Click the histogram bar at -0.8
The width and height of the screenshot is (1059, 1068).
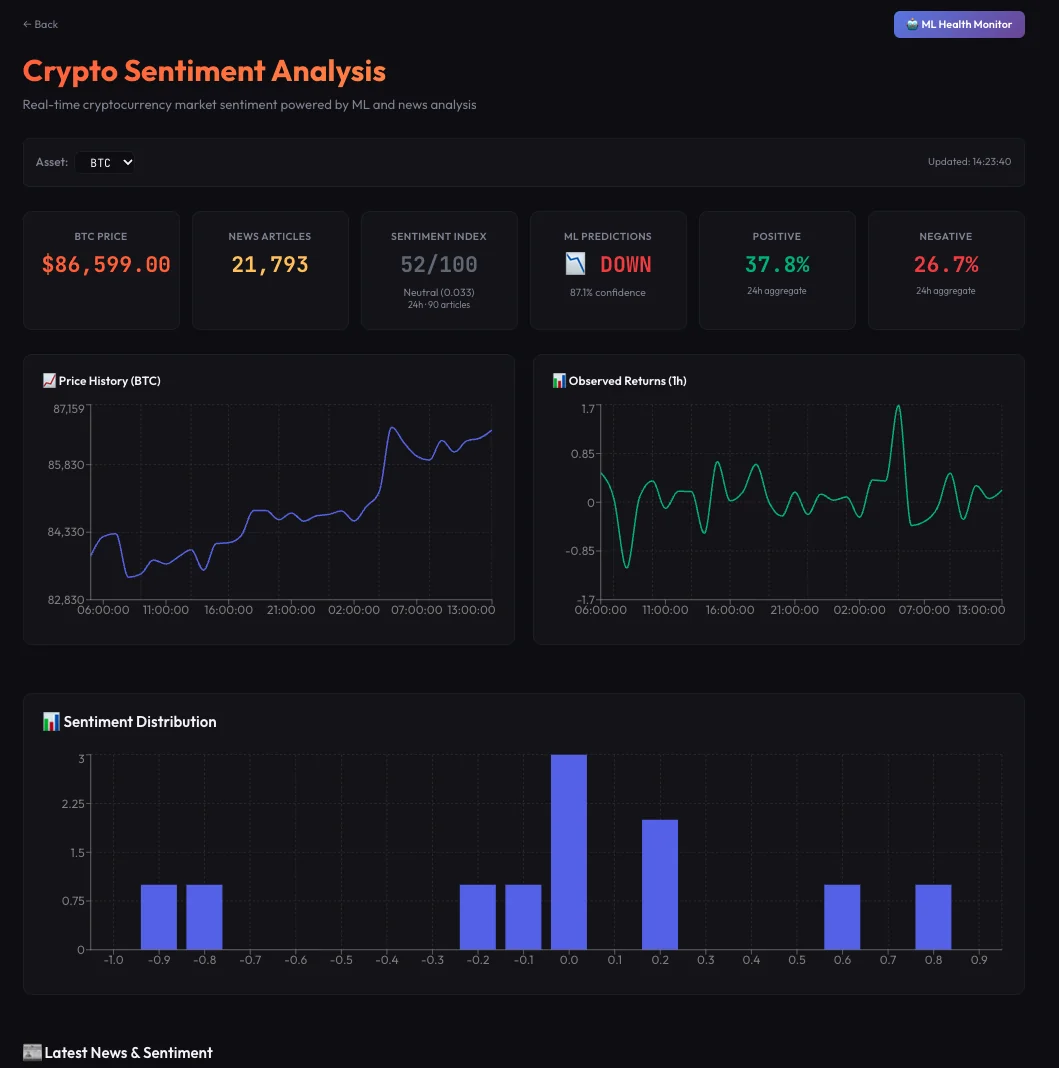[x=204, y=917]
